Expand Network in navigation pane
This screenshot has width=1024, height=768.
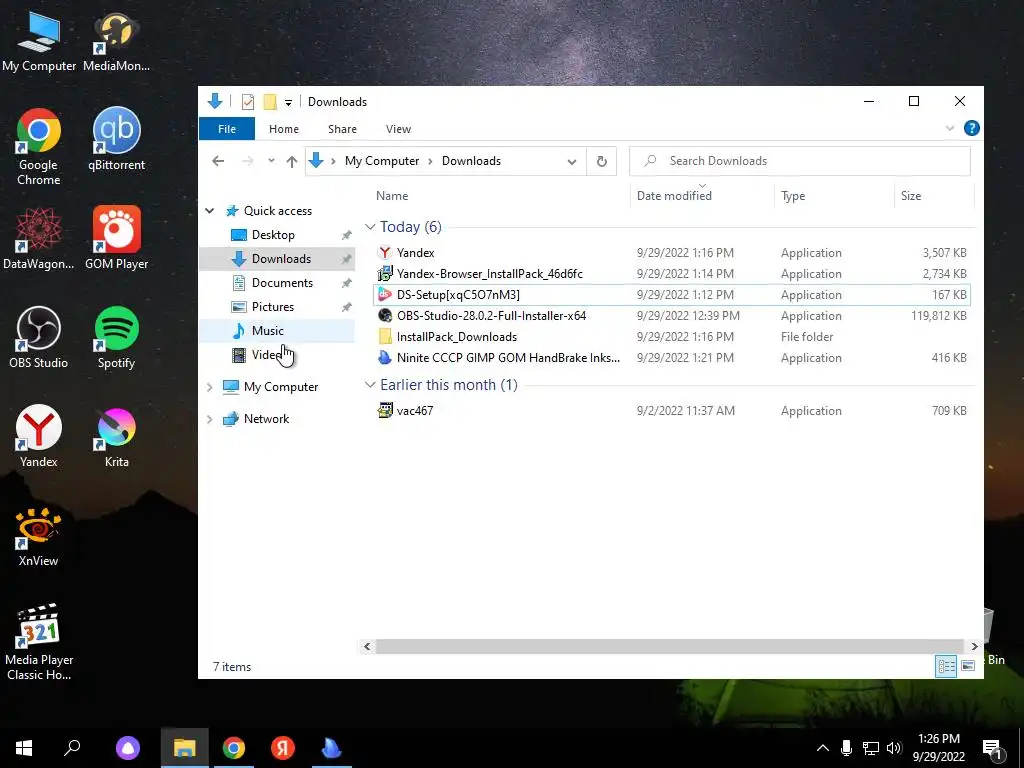click(x=210, y=419)
